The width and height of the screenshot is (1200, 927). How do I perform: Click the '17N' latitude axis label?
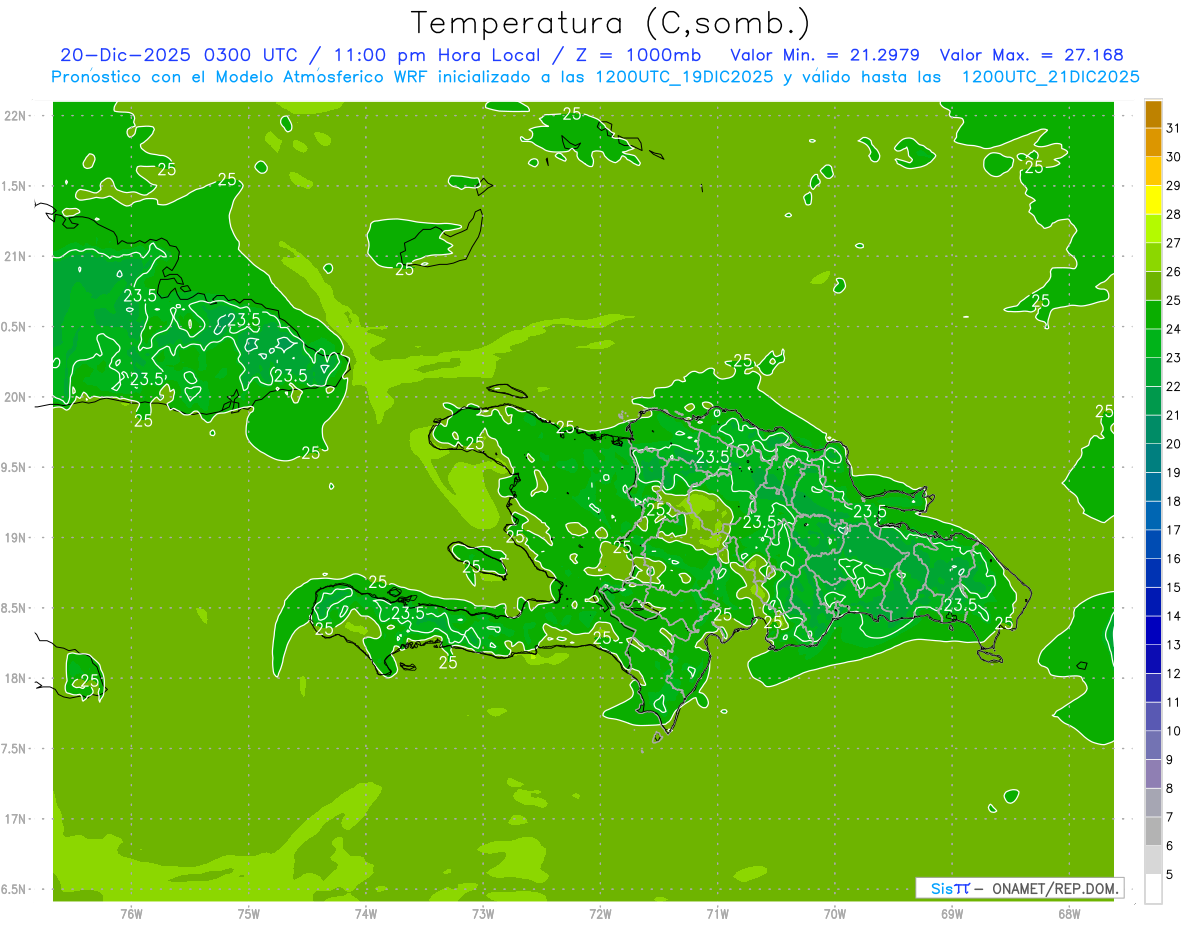15,819
